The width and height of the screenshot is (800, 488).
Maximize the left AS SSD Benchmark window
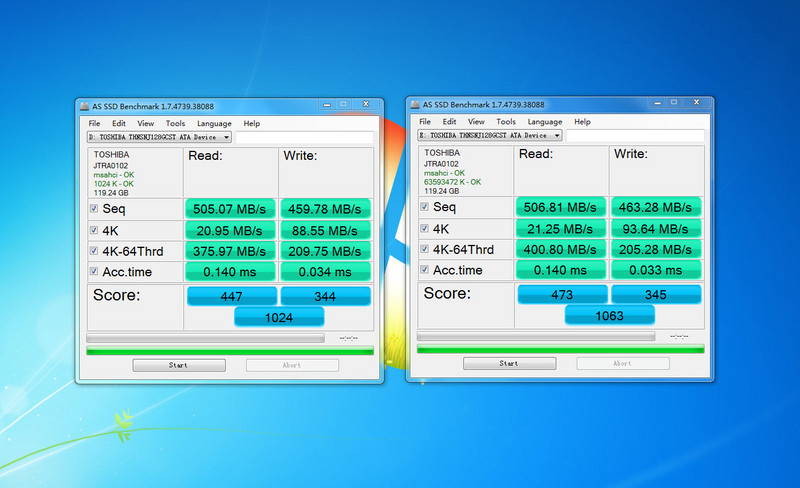(342, 105)
